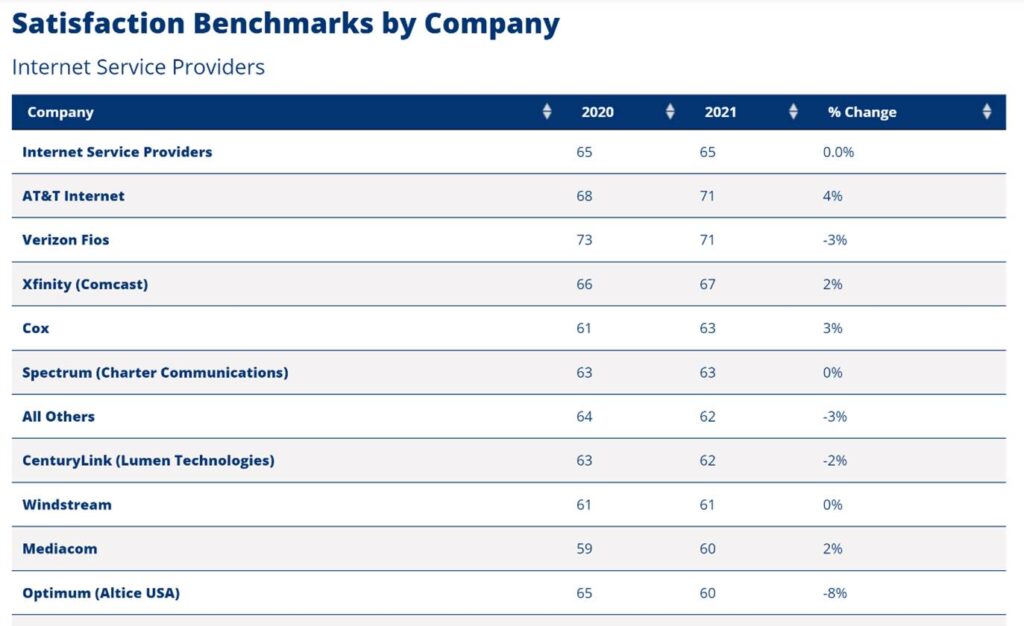Click the % Change header label
Viewport: 1024px width, 626px height.
coord(862,112)
